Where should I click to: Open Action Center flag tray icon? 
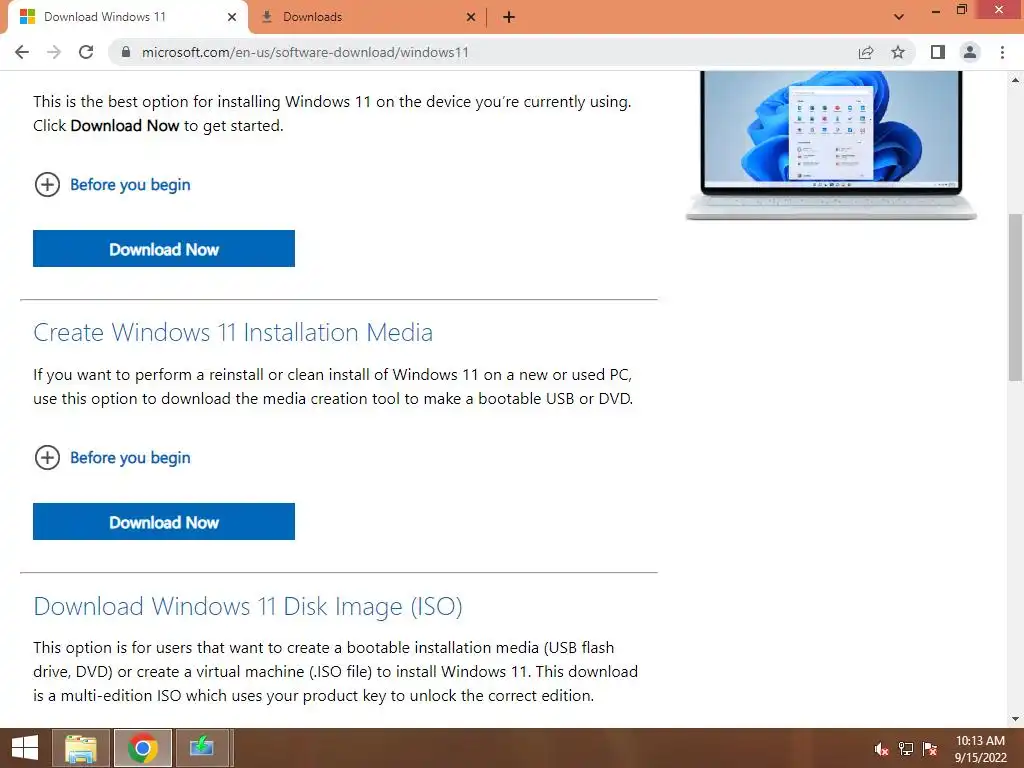pyautogui.click(x=930, y=749)
